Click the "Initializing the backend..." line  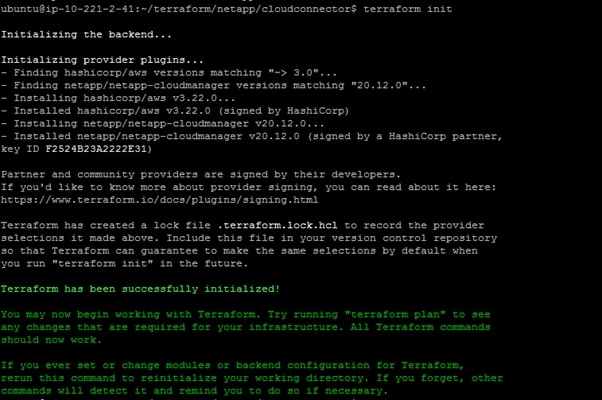point(86,35)
